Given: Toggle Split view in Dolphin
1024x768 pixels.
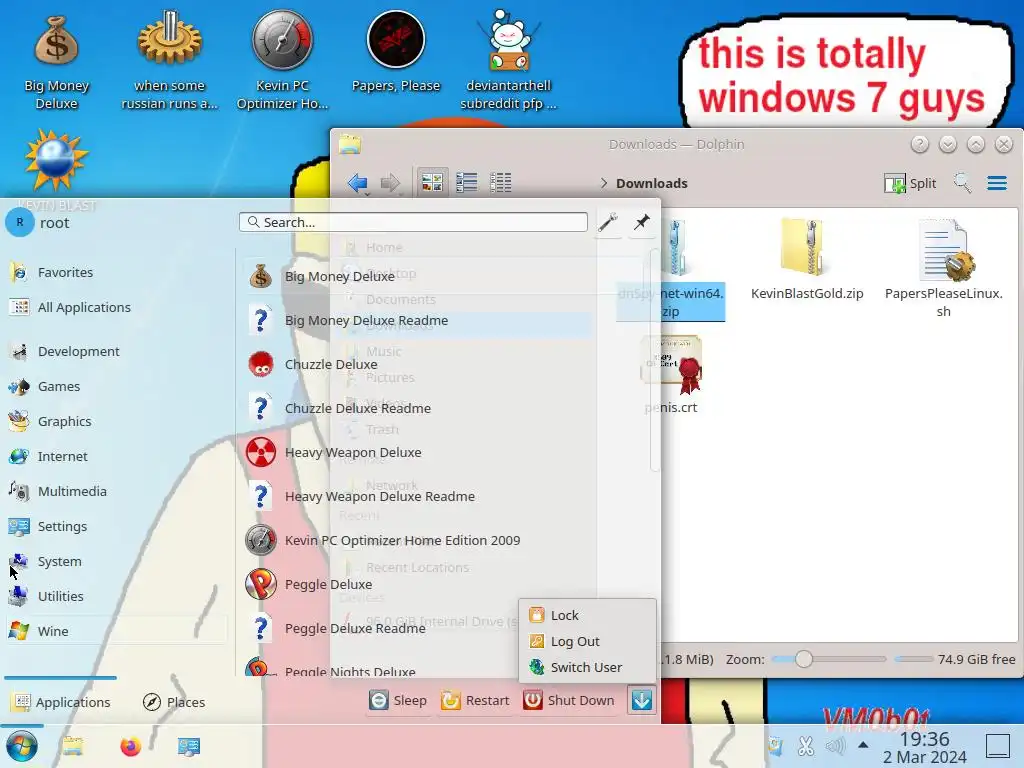Looking at the screenshot, I should [x=910, y=184].
